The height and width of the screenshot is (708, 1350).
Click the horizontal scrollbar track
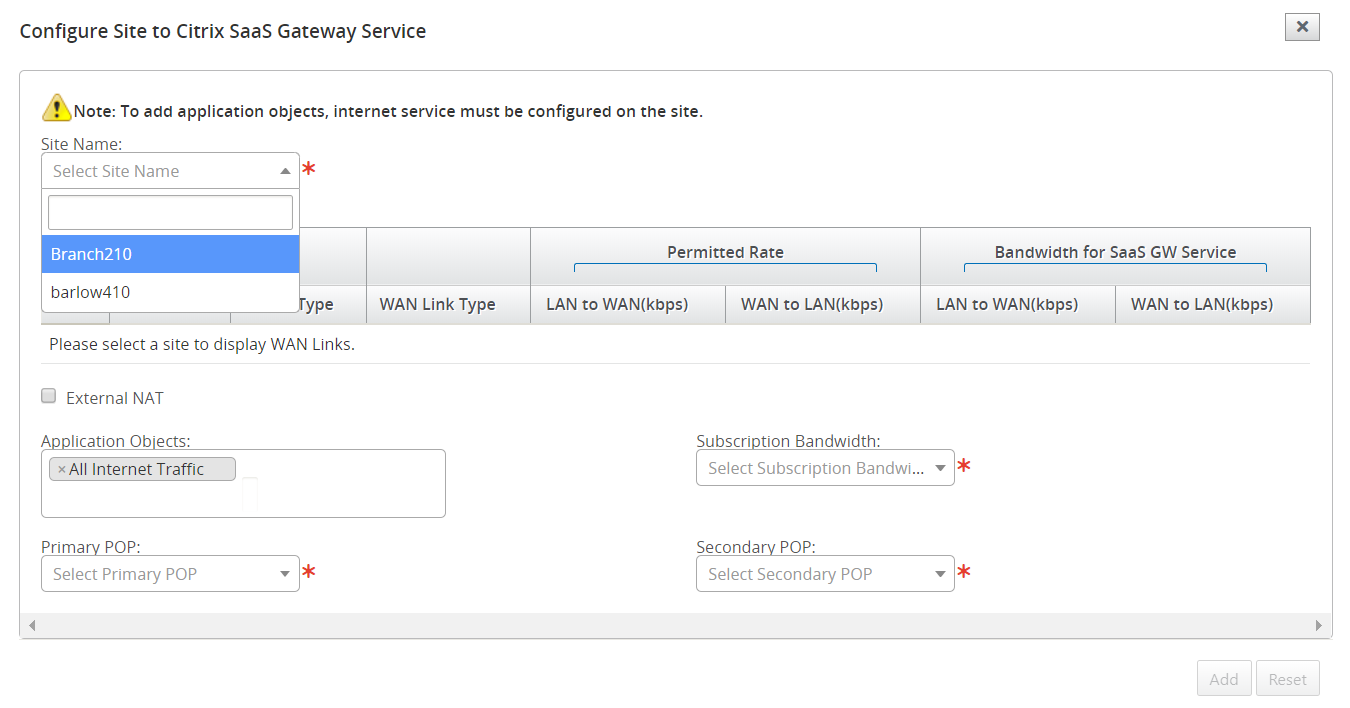675,626
